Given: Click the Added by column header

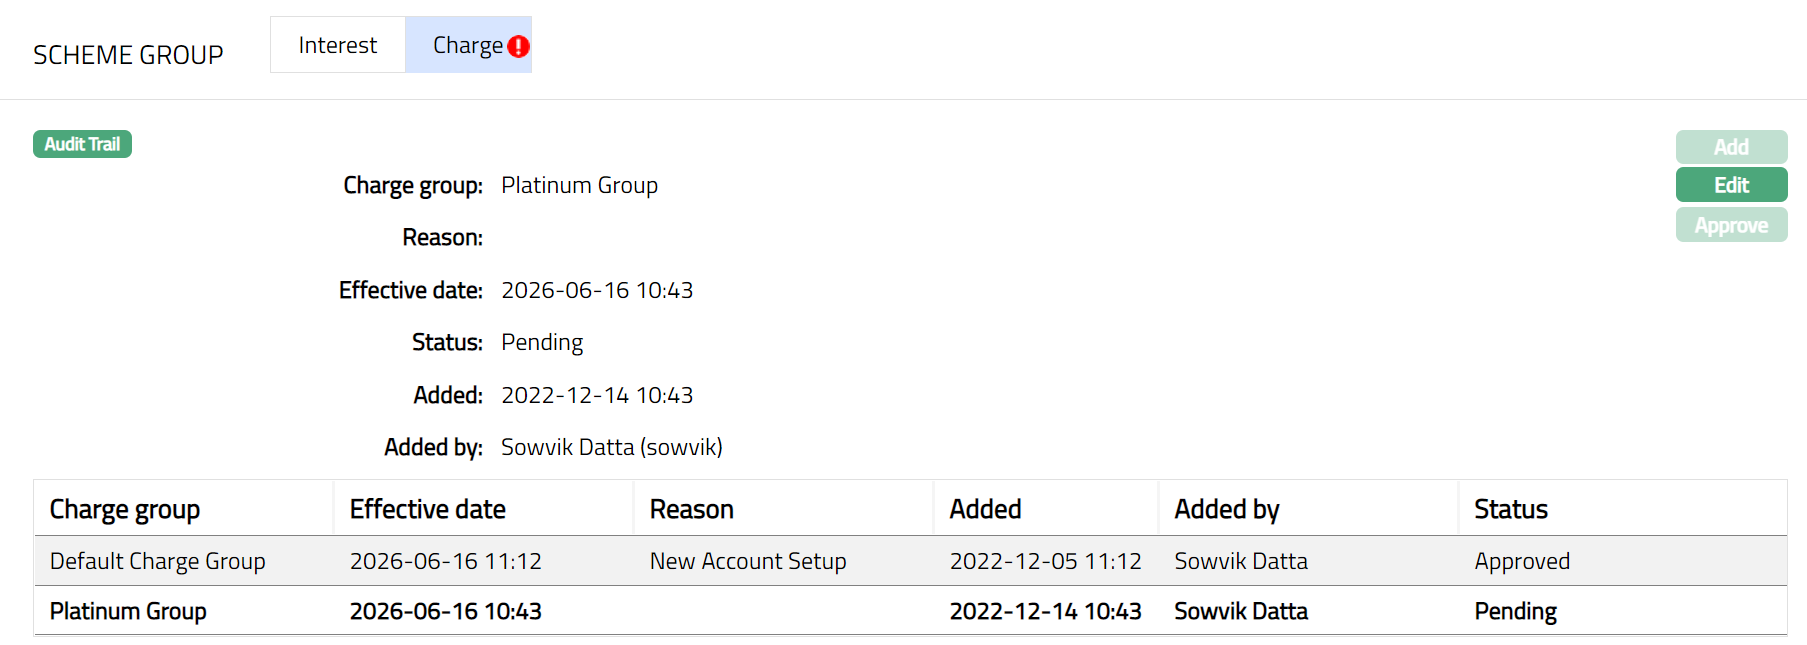Looking at the screenshot, I should click(1226, 509).
